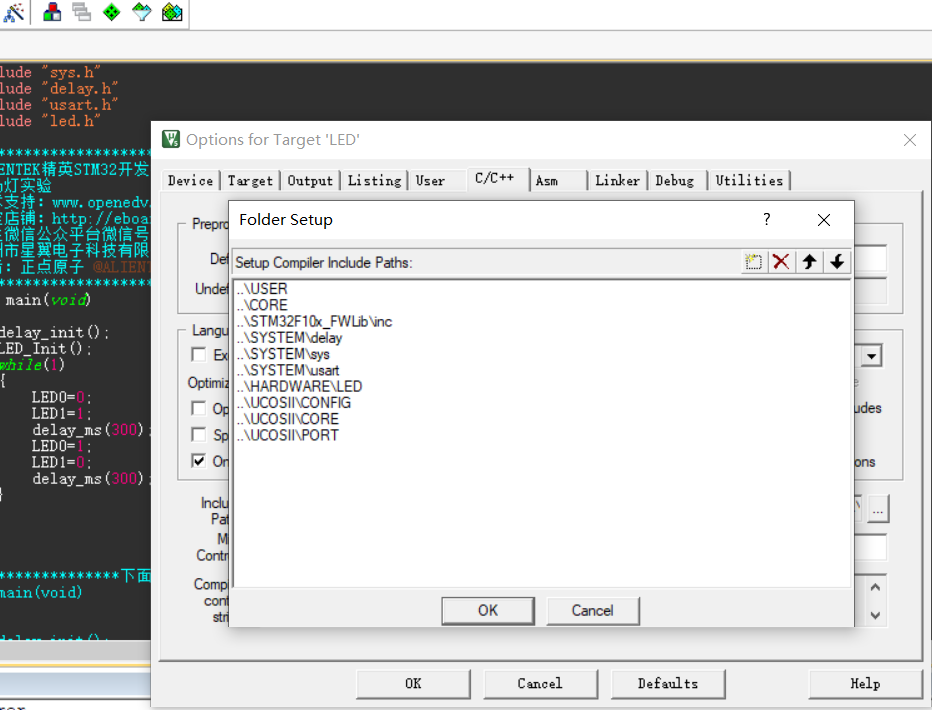Image resolution: width=932 pixels, height=710 pixels.
Task: Select the ..\UCOSII\CORE path
Action: (288, 419)
